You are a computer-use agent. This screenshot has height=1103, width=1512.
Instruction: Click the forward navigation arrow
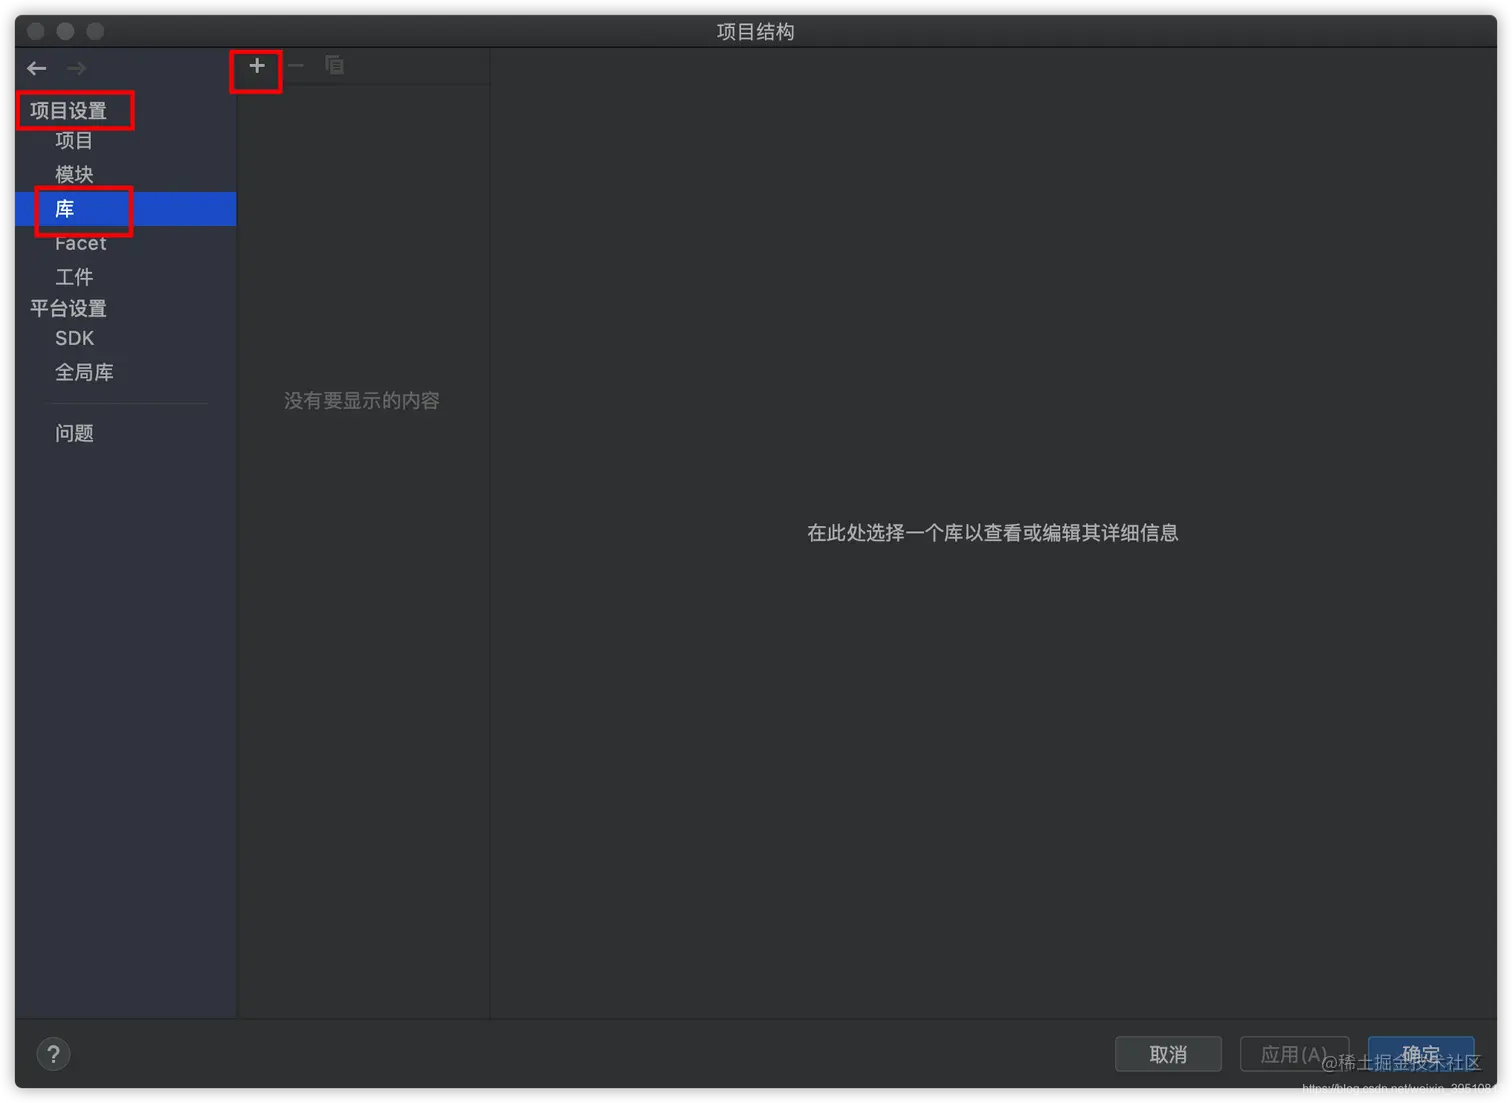pos(76,68)
